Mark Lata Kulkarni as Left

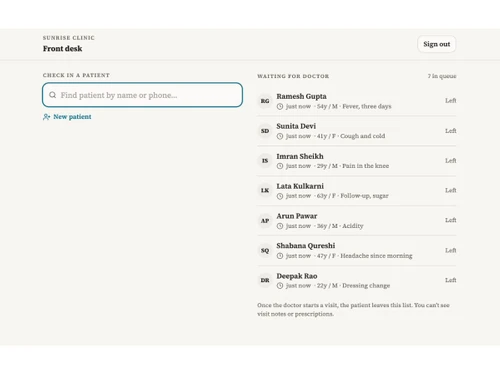[451, 190]
